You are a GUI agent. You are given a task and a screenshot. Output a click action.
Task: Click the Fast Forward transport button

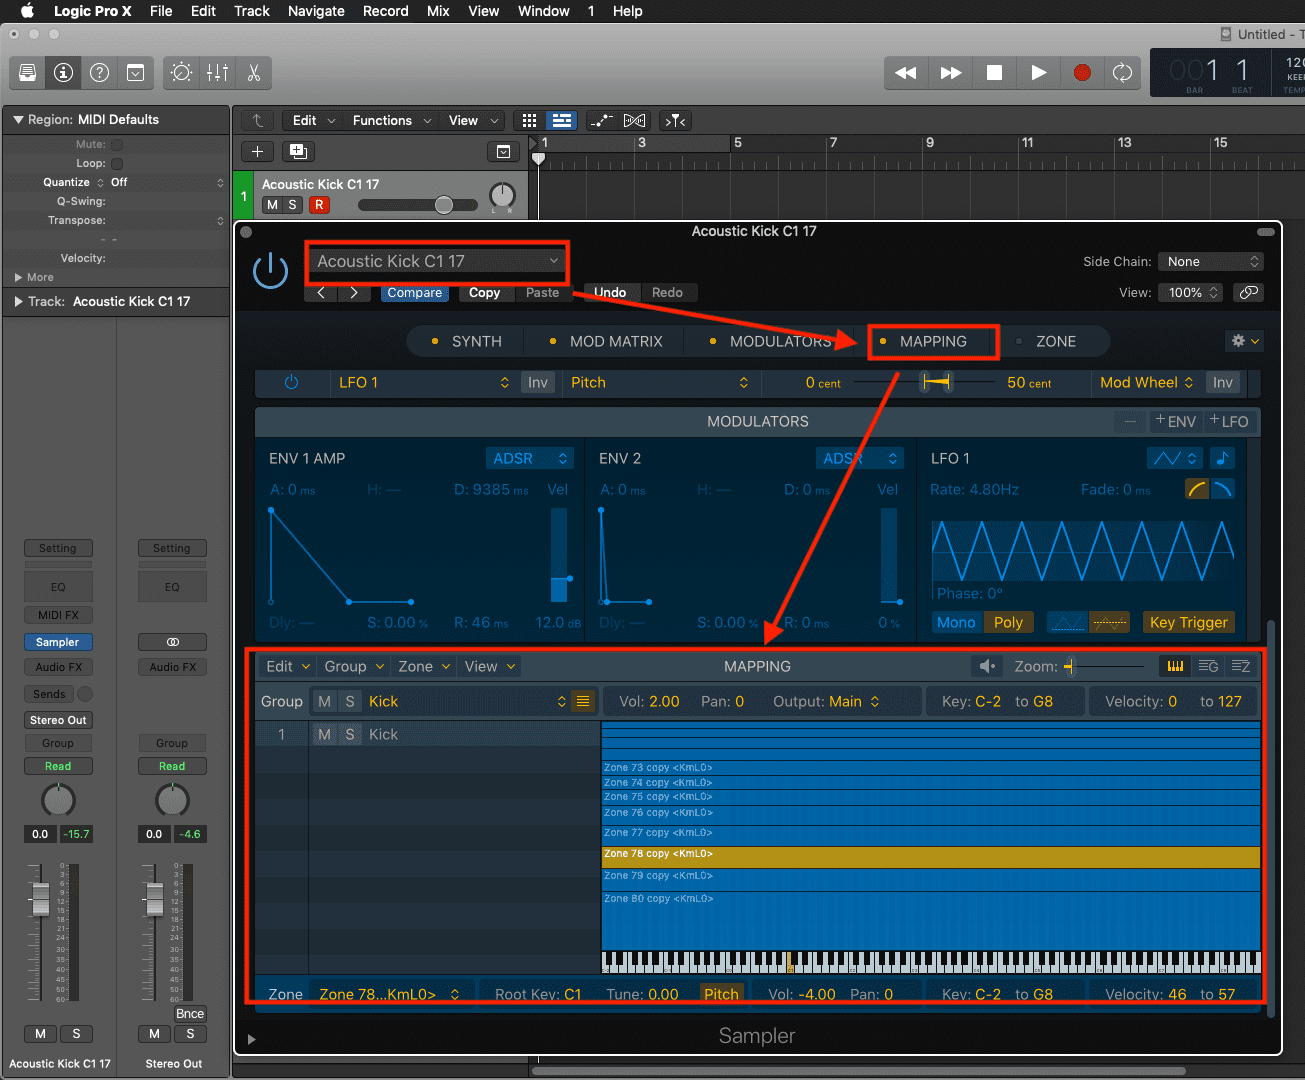pos(951,73)
